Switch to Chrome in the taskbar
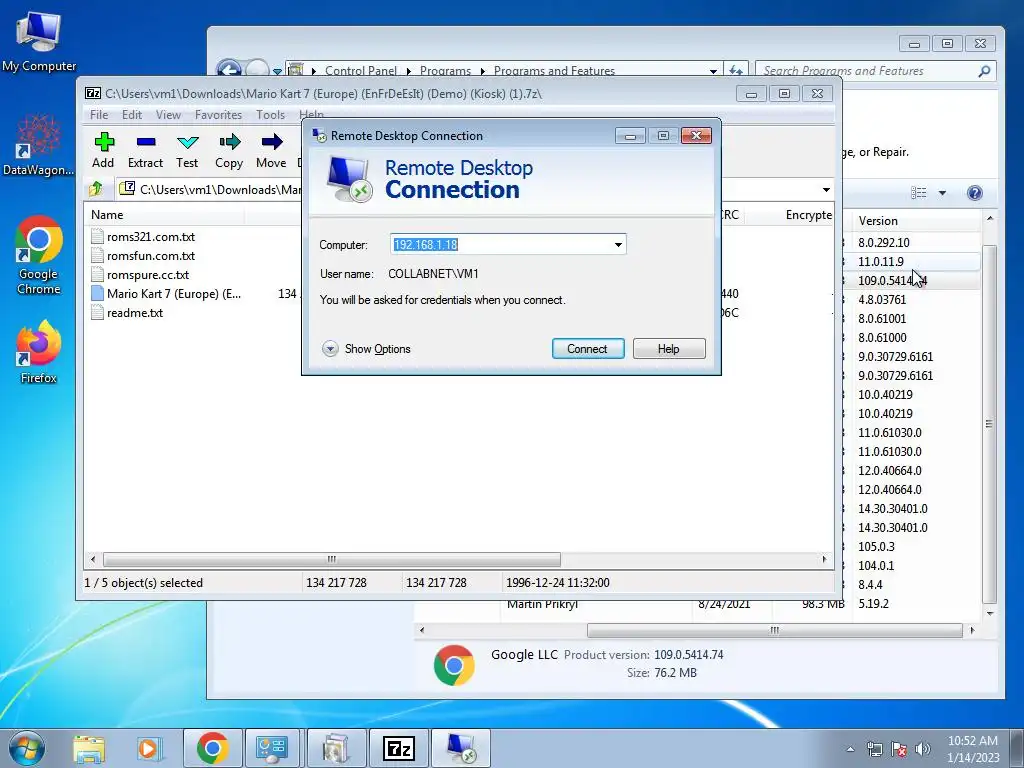The image size is (1024, 768). [212, 748]
